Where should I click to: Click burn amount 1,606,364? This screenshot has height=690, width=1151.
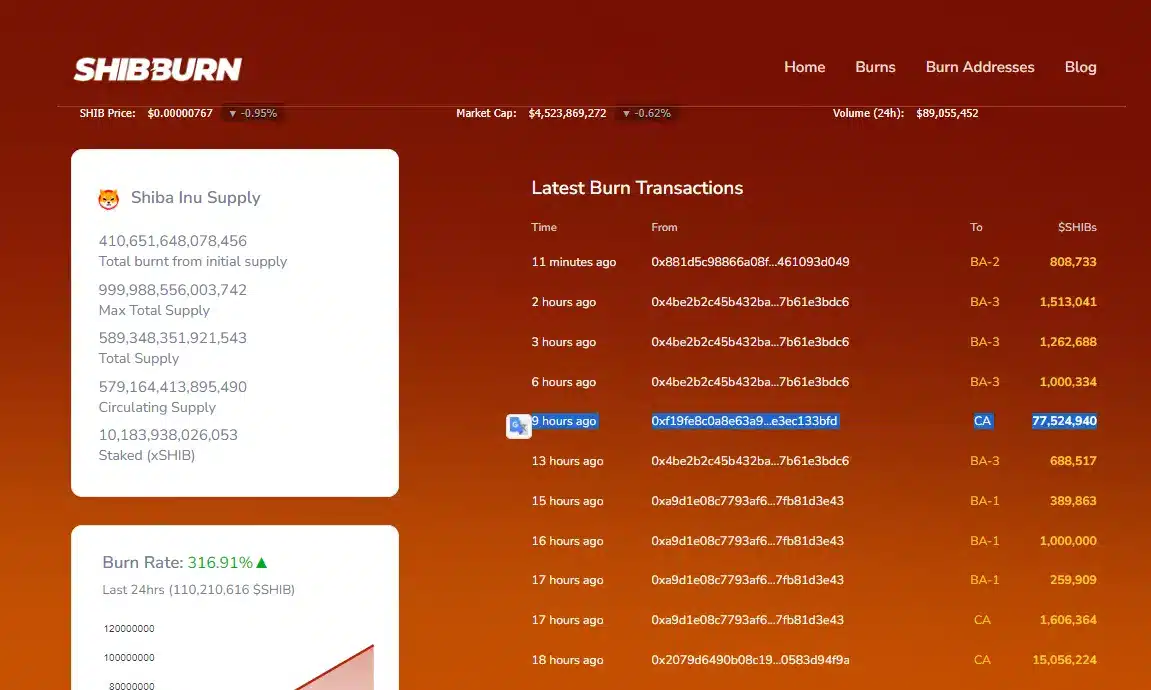[1068, 620]
